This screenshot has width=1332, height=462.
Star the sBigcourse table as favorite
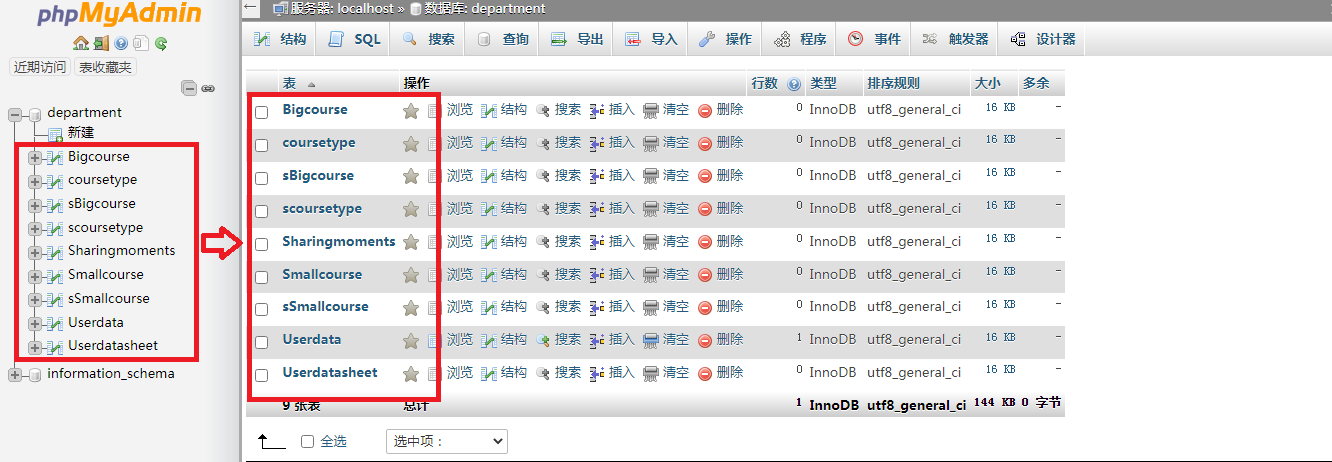(x=411, y=177)
